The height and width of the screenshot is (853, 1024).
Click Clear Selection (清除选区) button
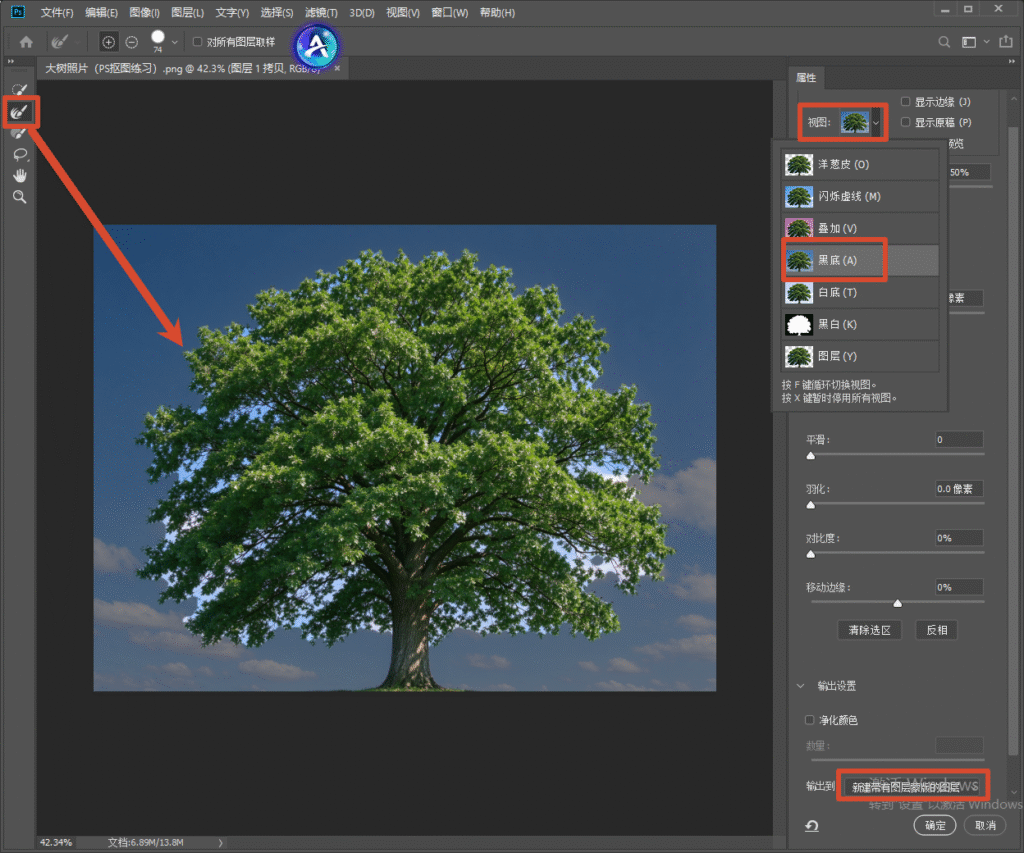(x=869, y=630)
